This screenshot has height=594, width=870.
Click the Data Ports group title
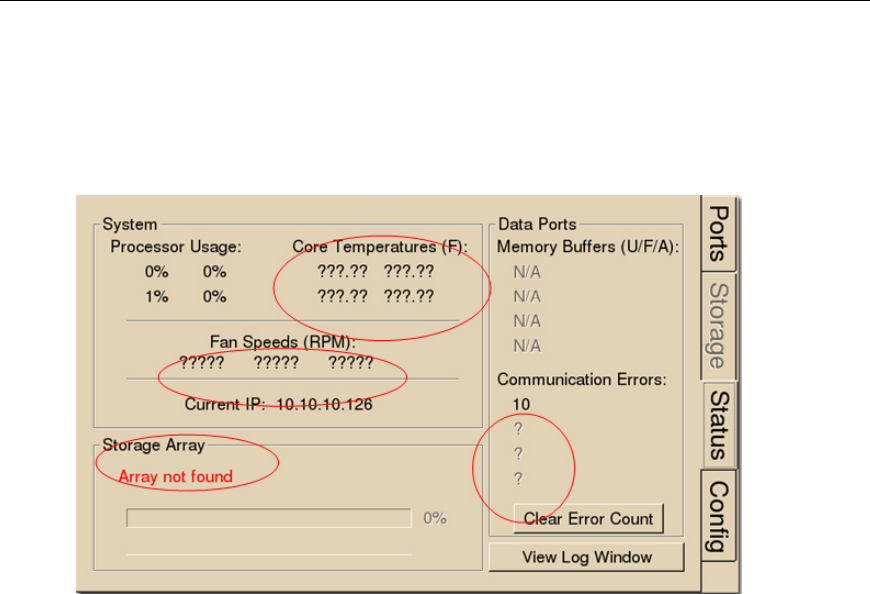click(537, 224)
